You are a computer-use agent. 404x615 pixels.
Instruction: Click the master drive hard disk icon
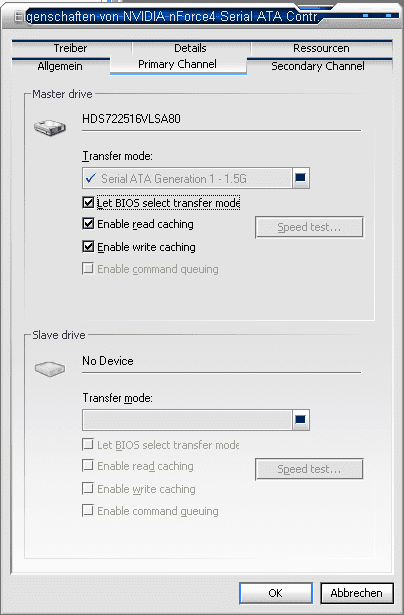click(50, 127)
